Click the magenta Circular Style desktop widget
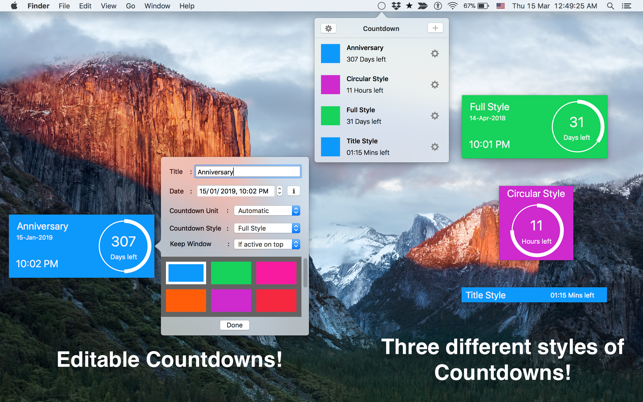This screenshot has height=402, width=643. pyautogui.click(x=536, y=223)
